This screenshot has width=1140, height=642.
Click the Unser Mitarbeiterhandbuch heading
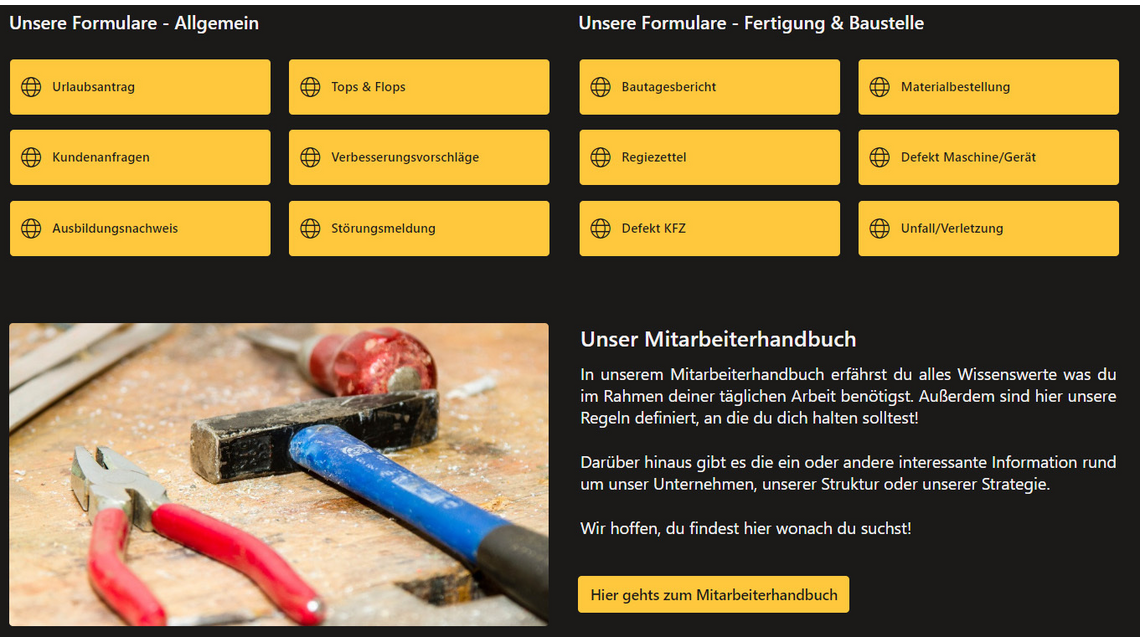(x=718, y=340)
